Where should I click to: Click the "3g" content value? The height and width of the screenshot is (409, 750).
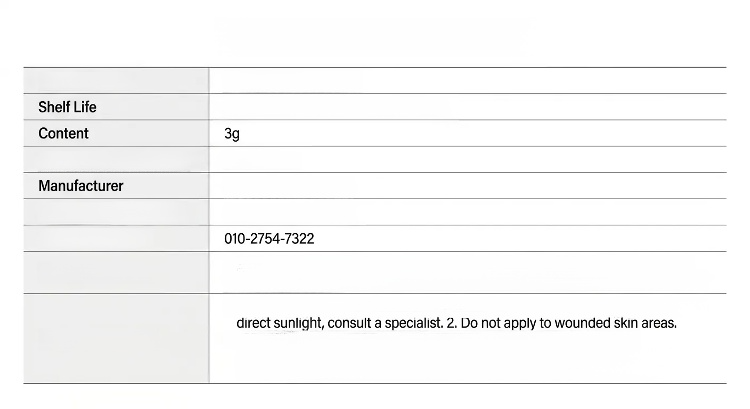coord(232,133)
